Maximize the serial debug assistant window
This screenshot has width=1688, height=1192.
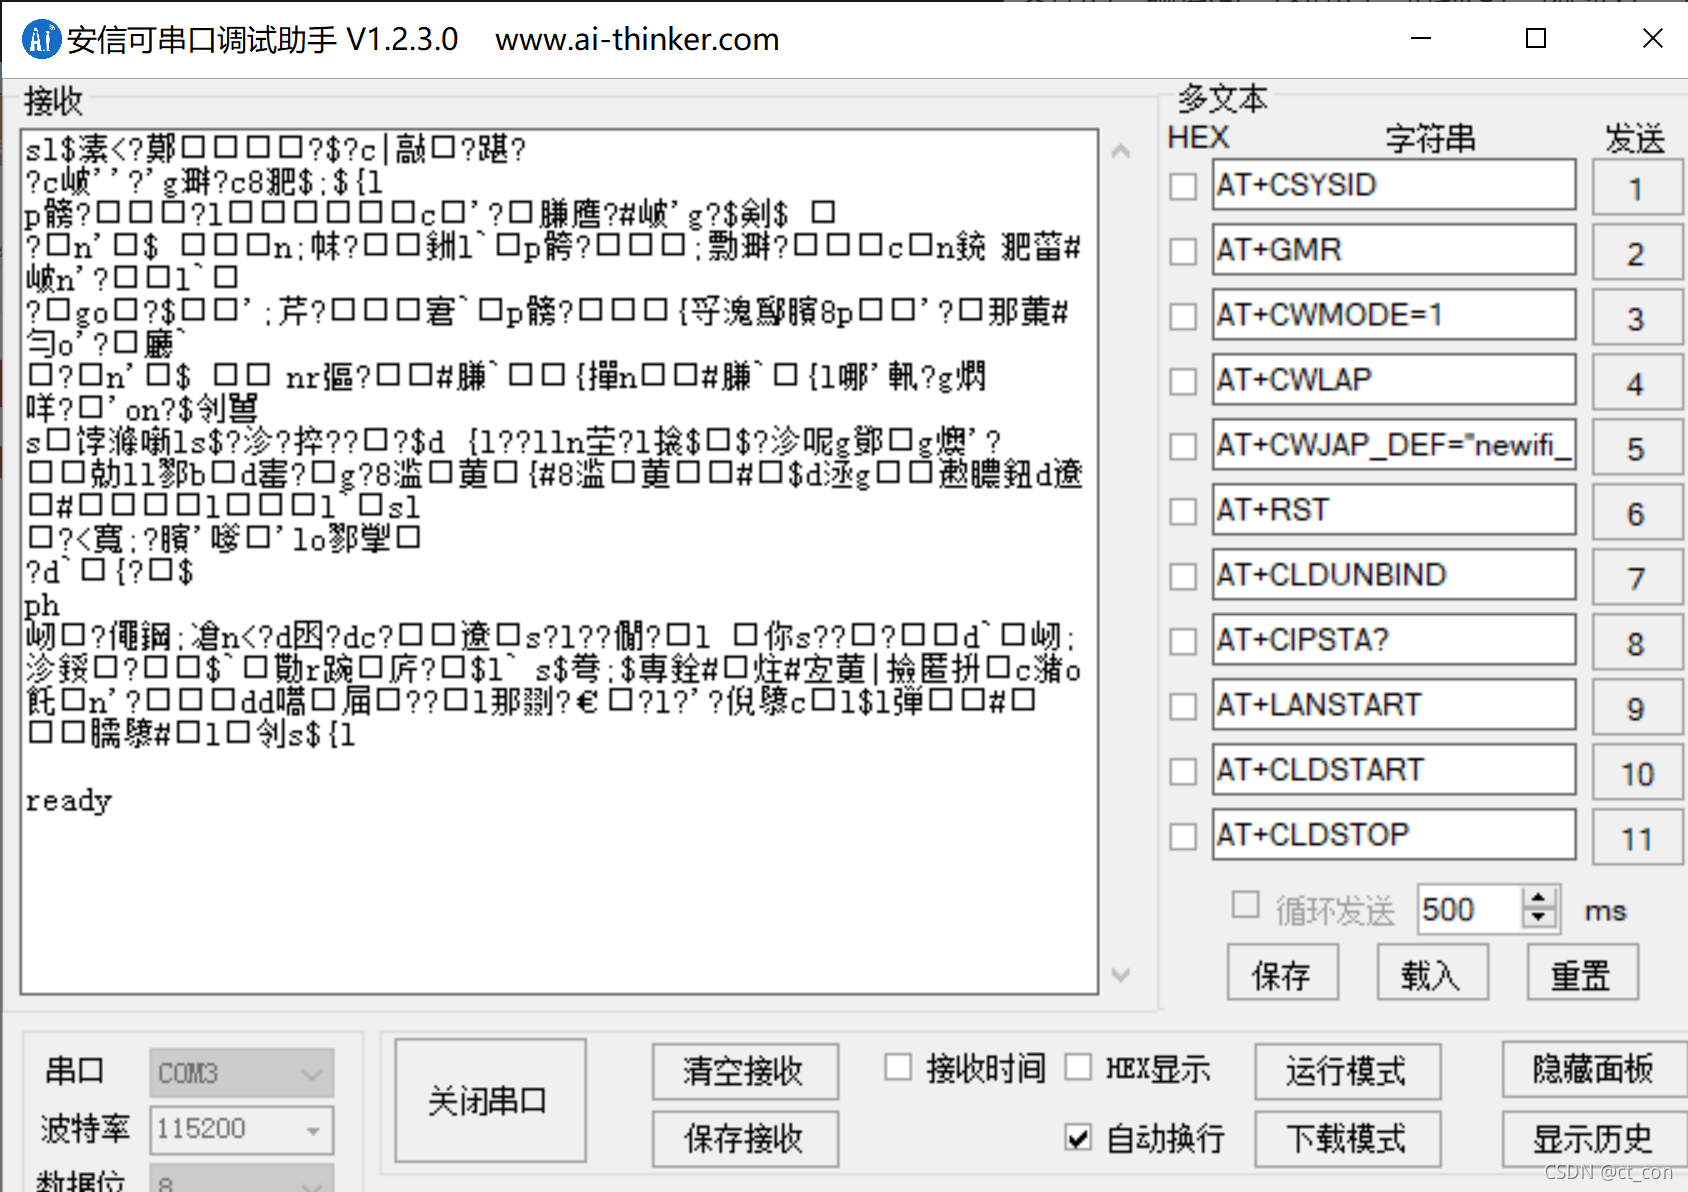(1536, 39)
